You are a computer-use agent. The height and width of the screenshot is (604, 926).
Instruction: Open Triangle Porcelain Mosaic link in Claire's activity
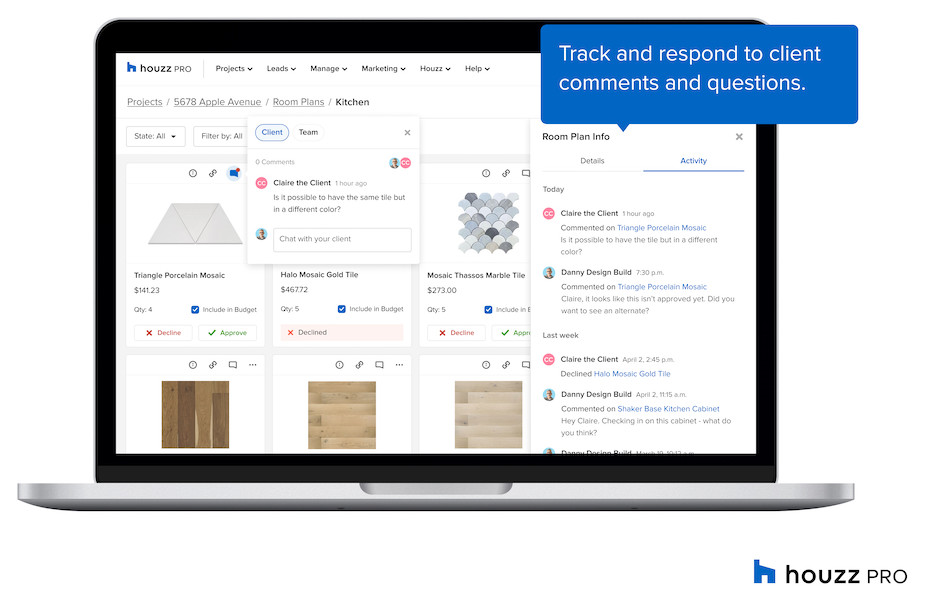pos(661,228)
